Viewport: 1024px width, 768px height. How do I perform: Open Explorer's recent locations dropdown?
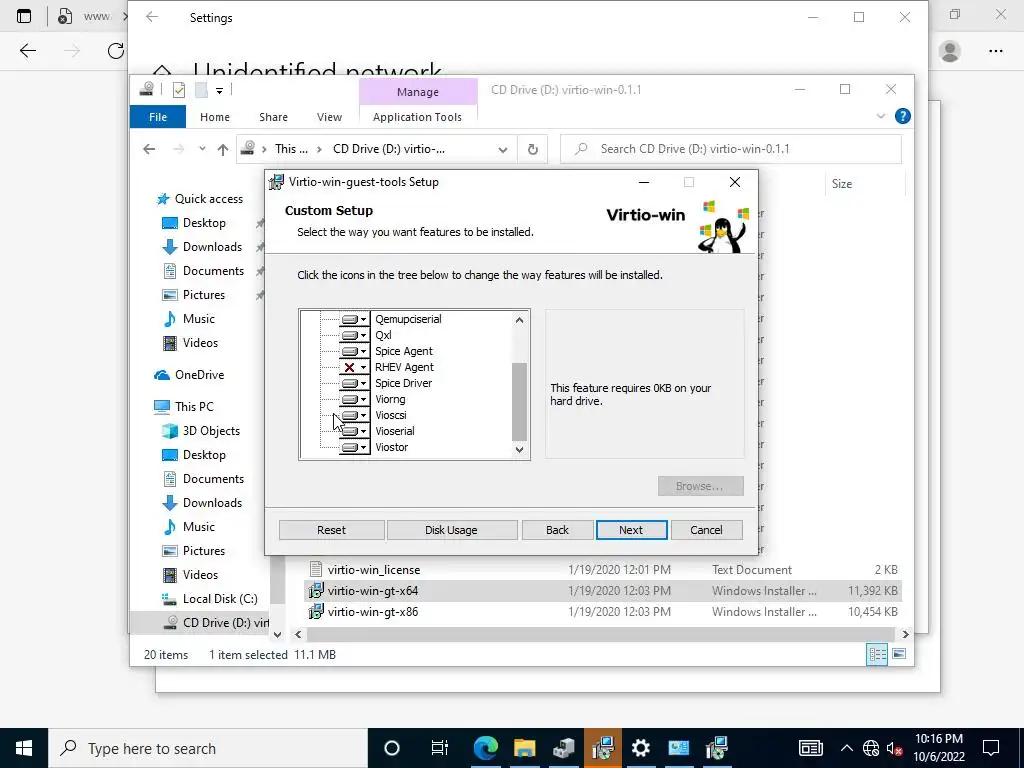tap(202, 149)
